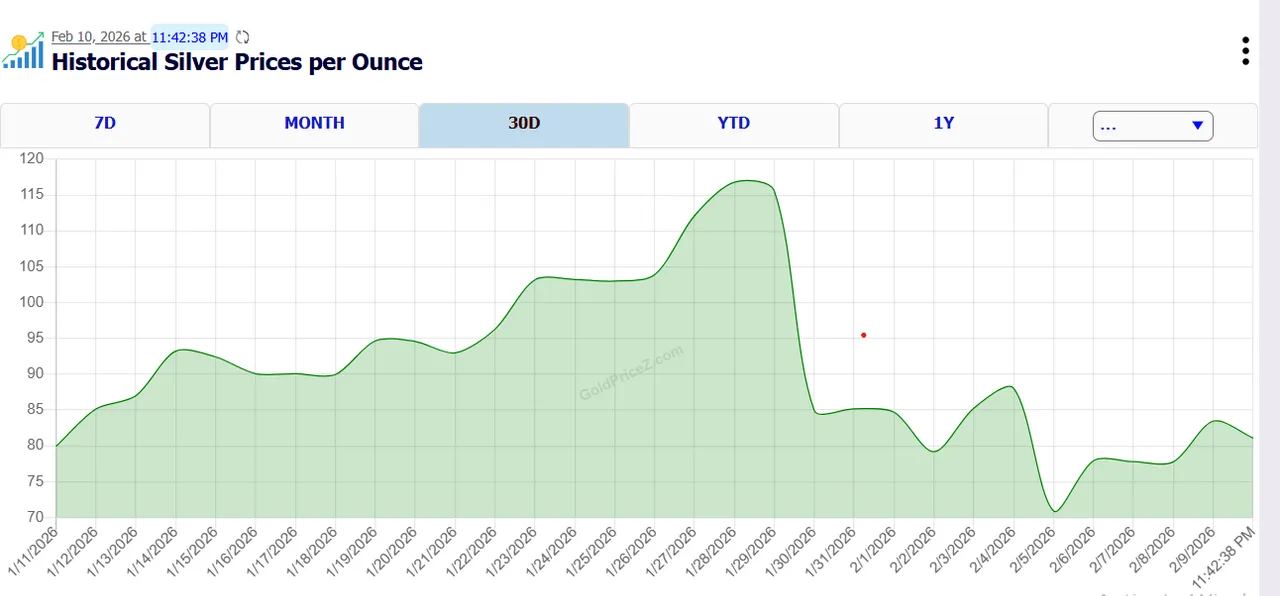Viewport: 1280px width, 596px height.
Task: Click the 1/11/2026 x-axis label
Action: (33, 552)
